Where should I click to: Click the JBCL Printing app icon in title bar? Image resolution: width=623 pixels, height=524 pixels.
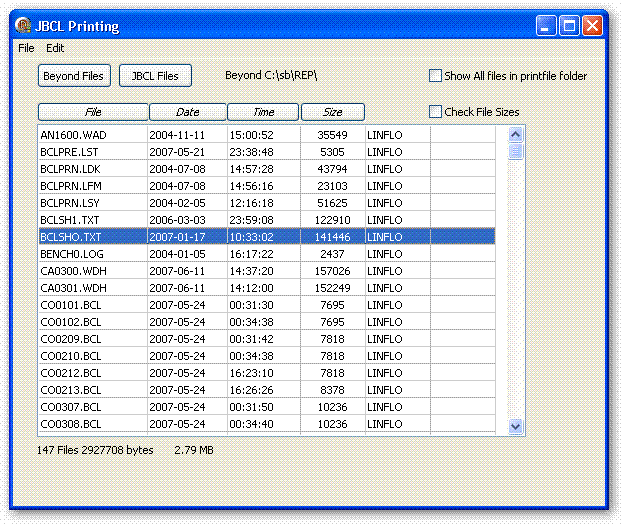[22, 26]
